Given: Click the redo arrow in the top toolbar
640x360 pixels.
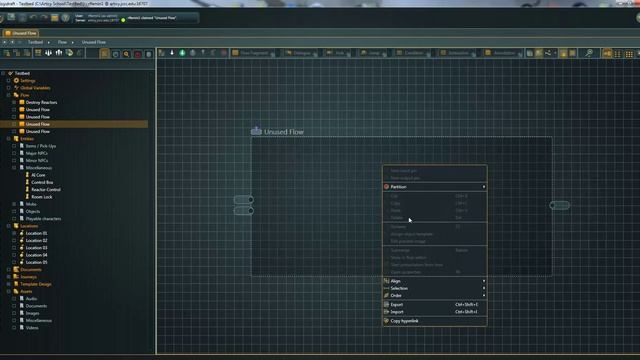Looking at the screenshot, I should tap(44, 18).
